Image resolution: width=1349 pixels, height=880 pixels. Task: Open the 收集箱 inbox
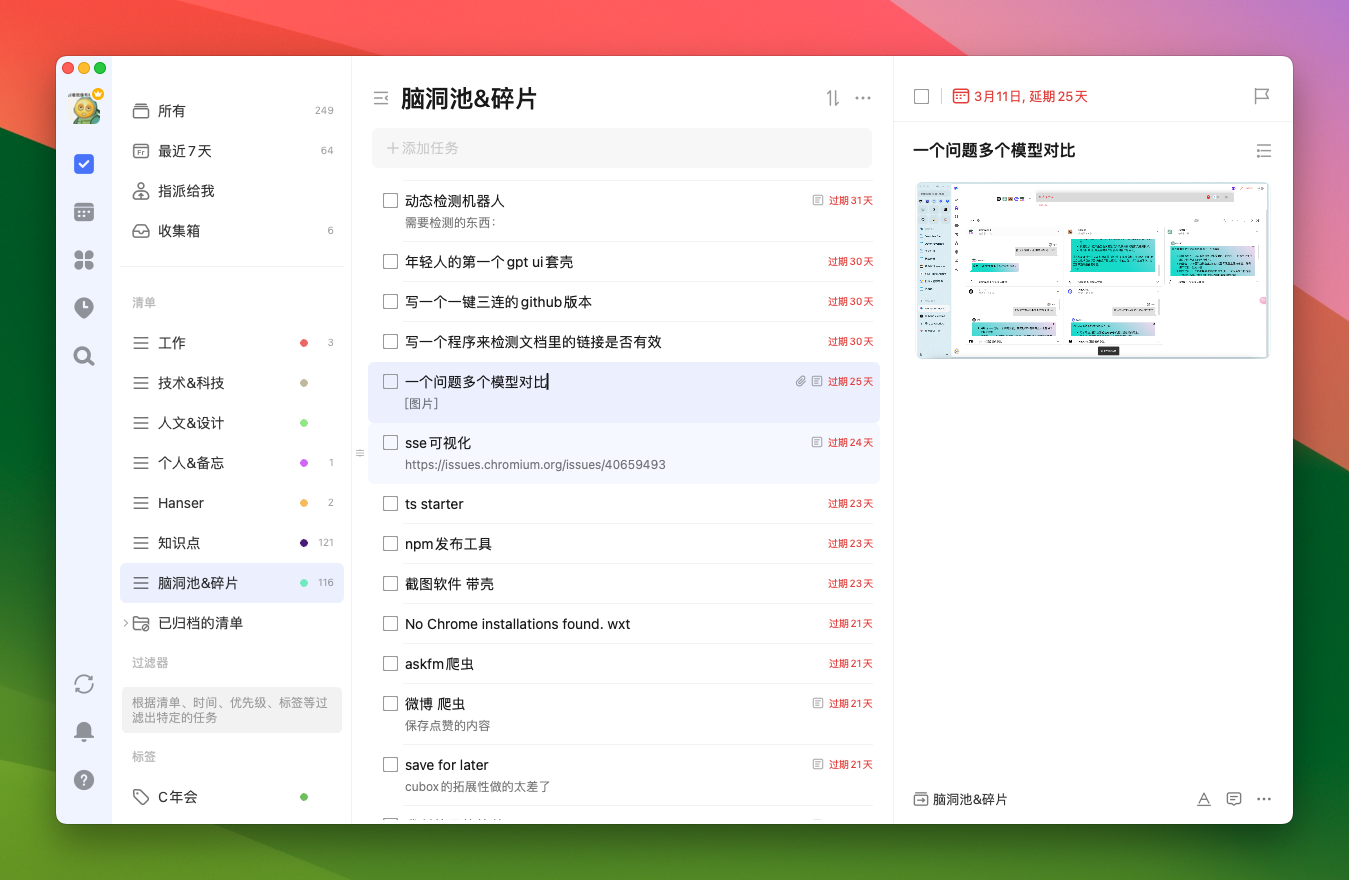click(x=232, y=231)
